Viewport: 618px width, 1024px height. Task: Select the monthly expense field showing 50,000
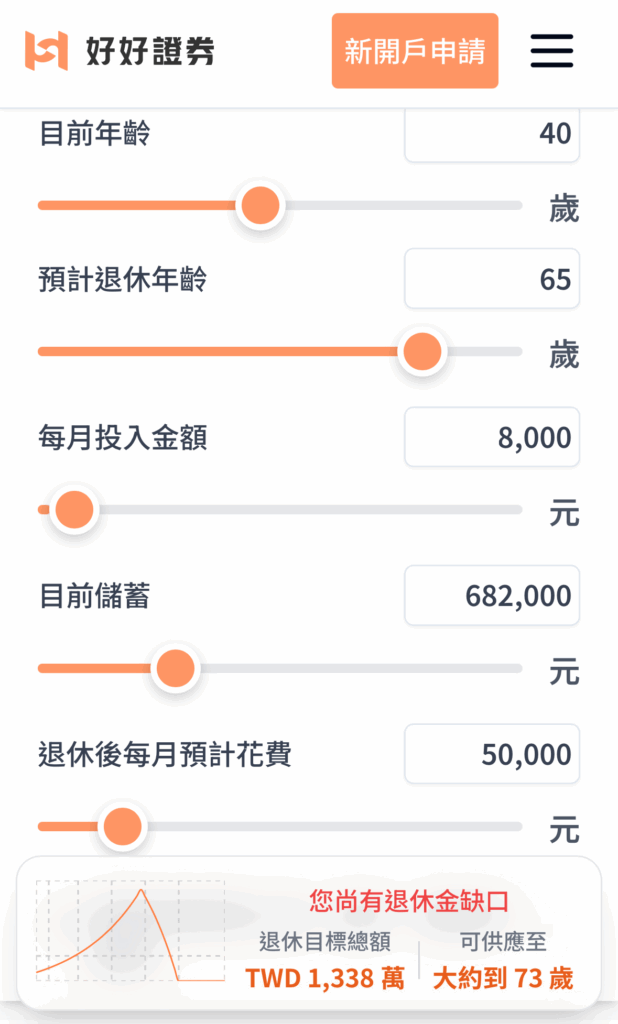[491, 754]
